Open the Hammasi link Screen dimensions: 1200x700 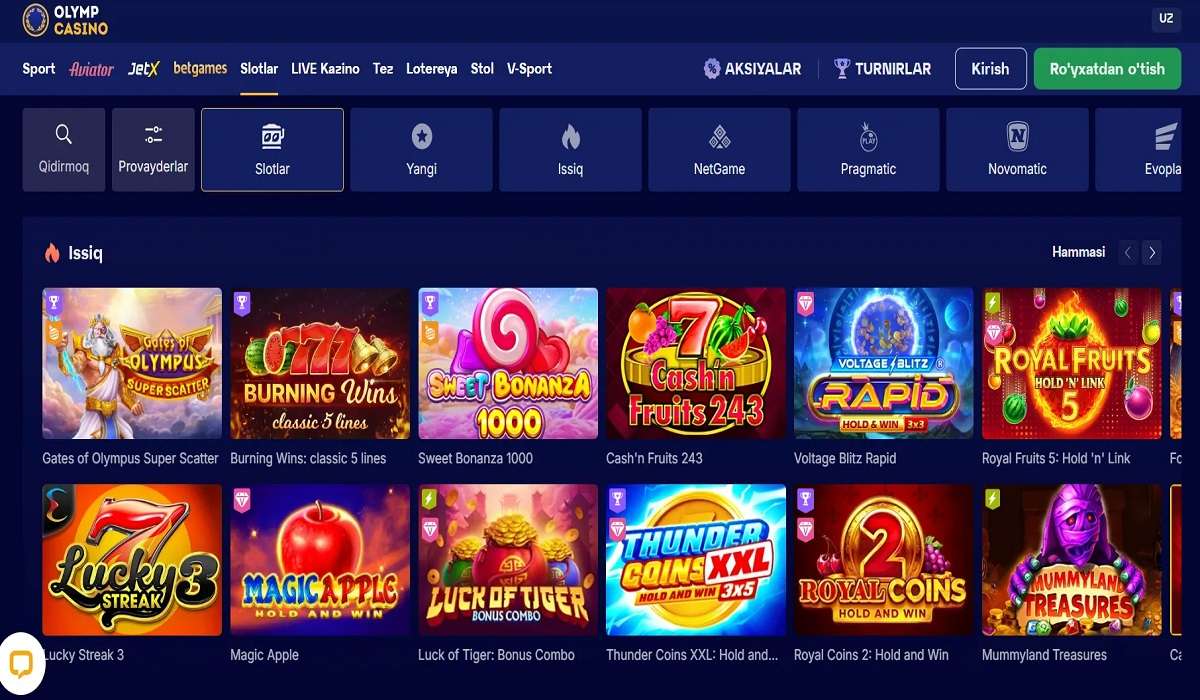1078,252
